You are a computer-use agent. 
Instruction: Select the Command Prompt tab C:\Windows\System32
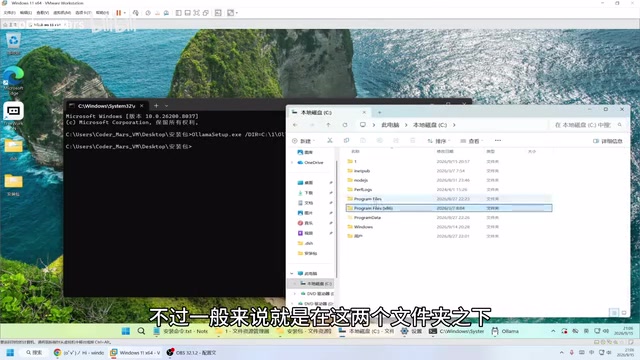[106, 106]
